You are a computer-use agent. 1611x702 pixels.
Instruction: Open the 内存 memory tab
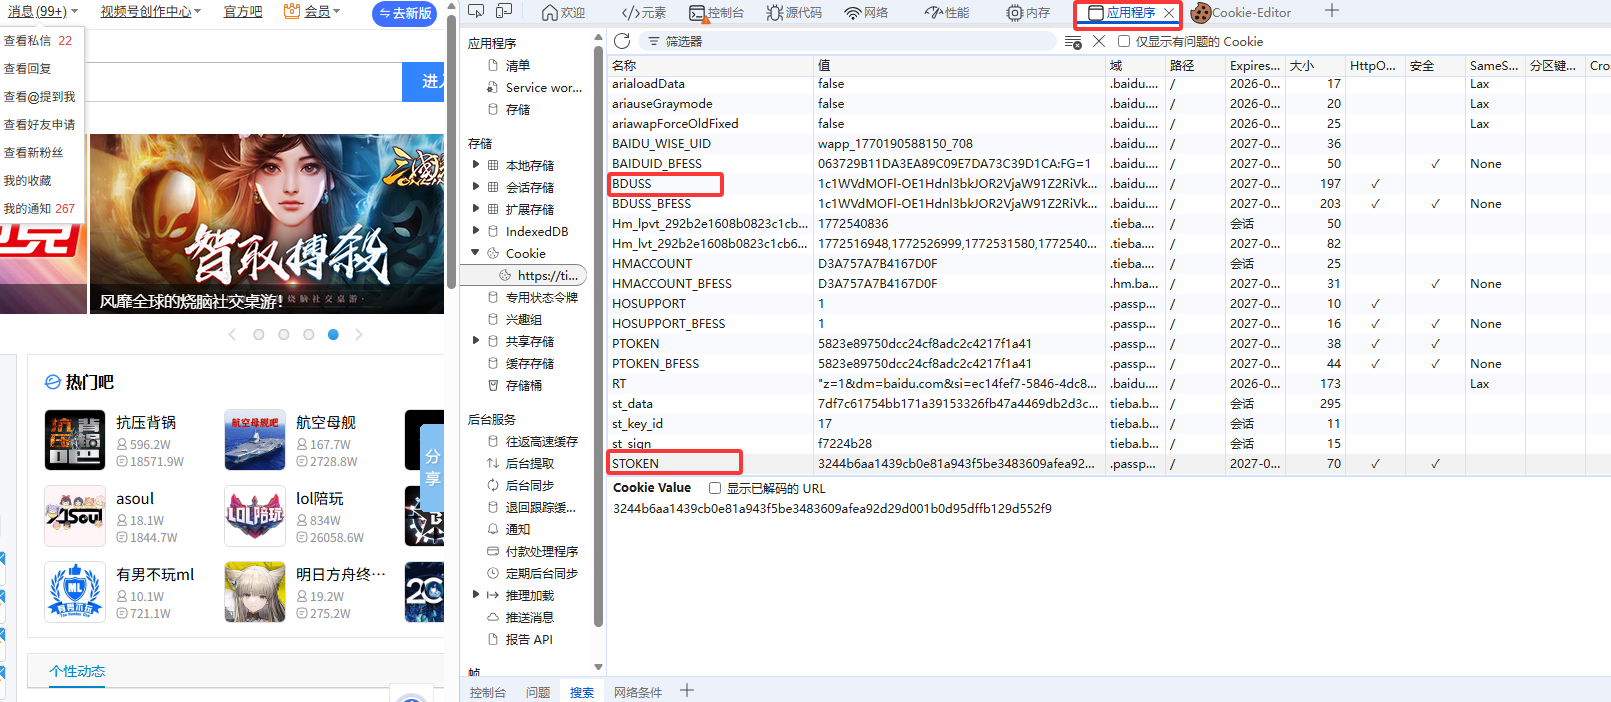pos(1028,13)
